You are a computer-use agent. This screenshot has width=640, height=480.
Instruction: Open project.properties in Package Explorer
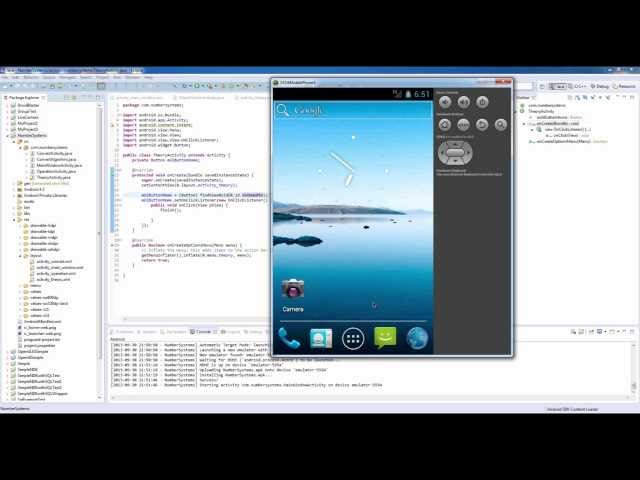click(39, 345)
